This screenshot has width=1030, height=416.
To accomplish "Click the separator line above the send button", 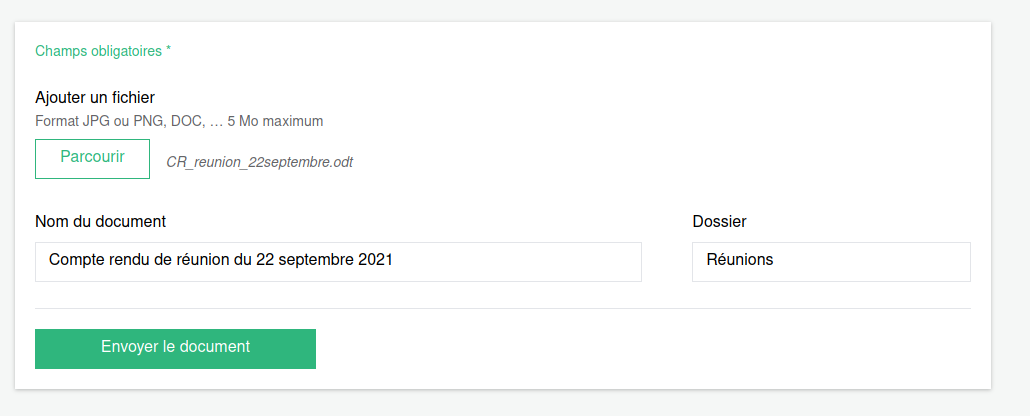I will point(502,309).
